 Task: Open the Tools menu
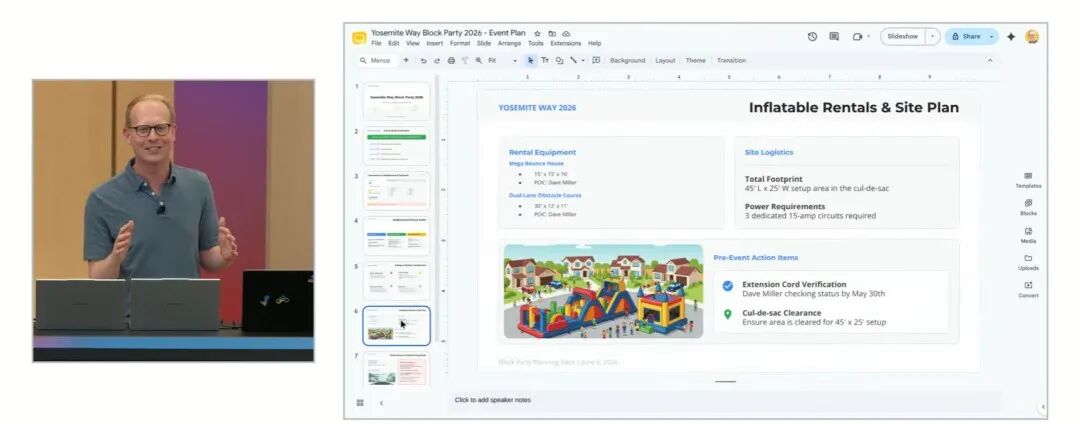tap(536, 43)
